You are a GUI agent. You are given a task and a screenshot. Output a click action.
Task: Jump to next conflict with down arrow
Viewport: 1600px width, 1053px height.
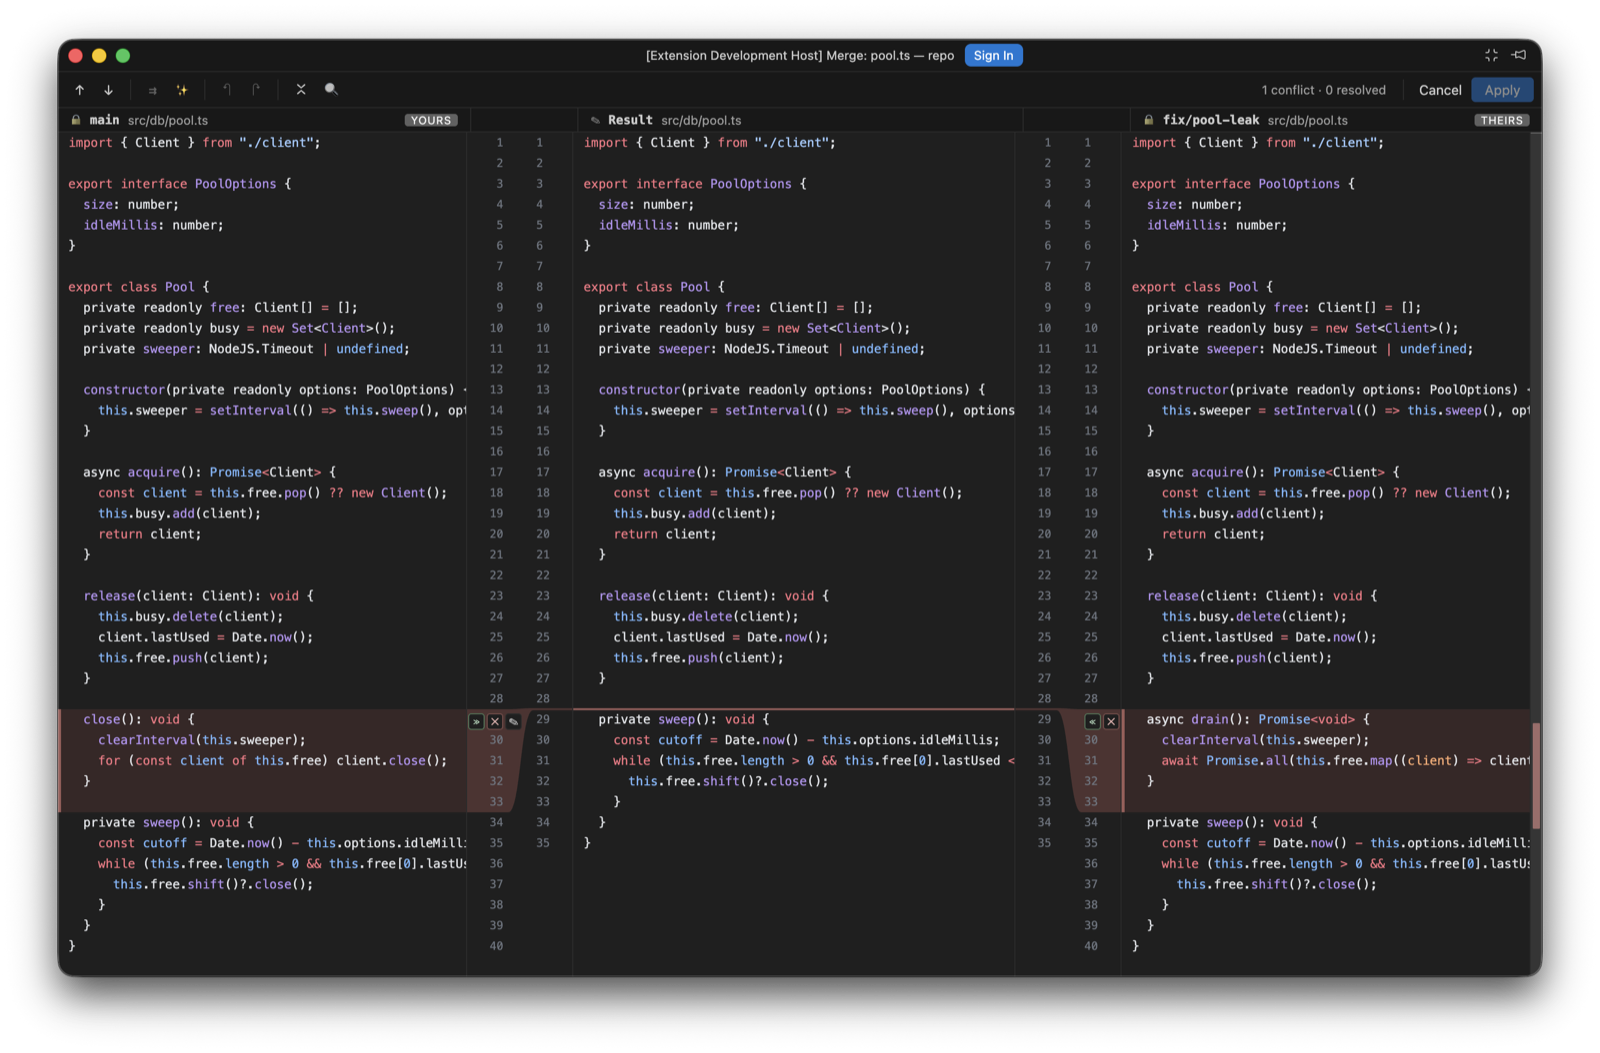108,90
